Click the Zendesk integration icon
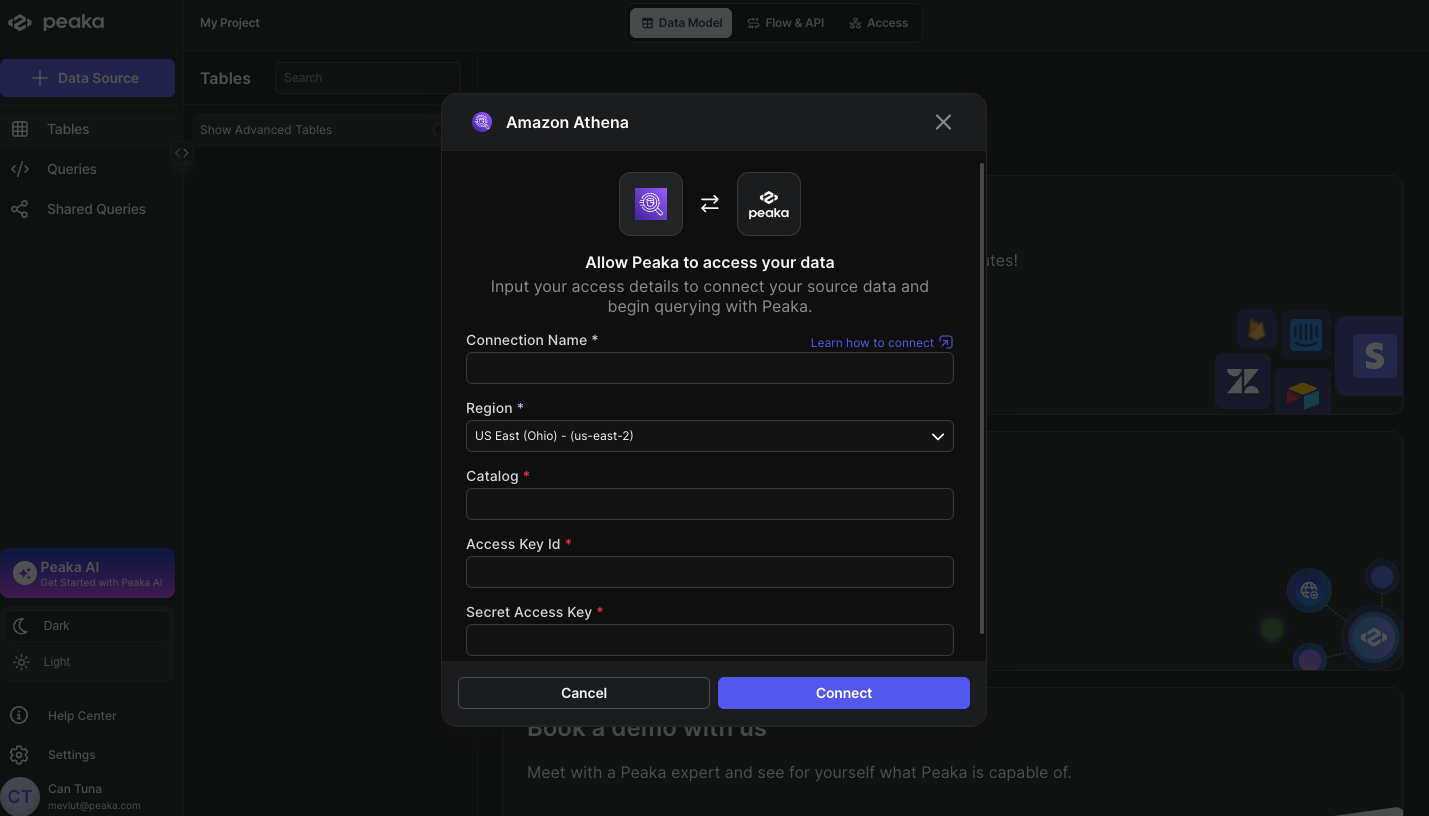1429x816 pixels. click(1242, 381)
